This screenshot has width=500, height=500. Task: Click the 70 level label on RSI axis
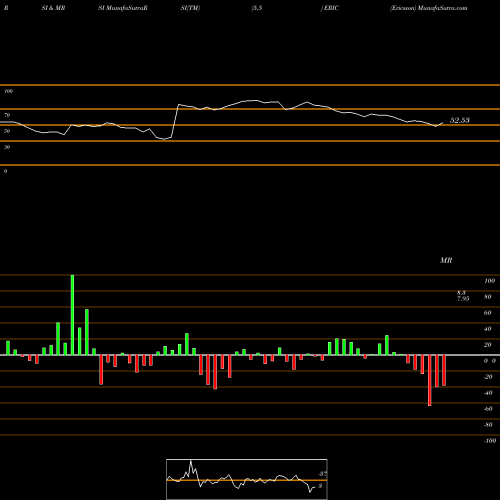pos(7,115)
